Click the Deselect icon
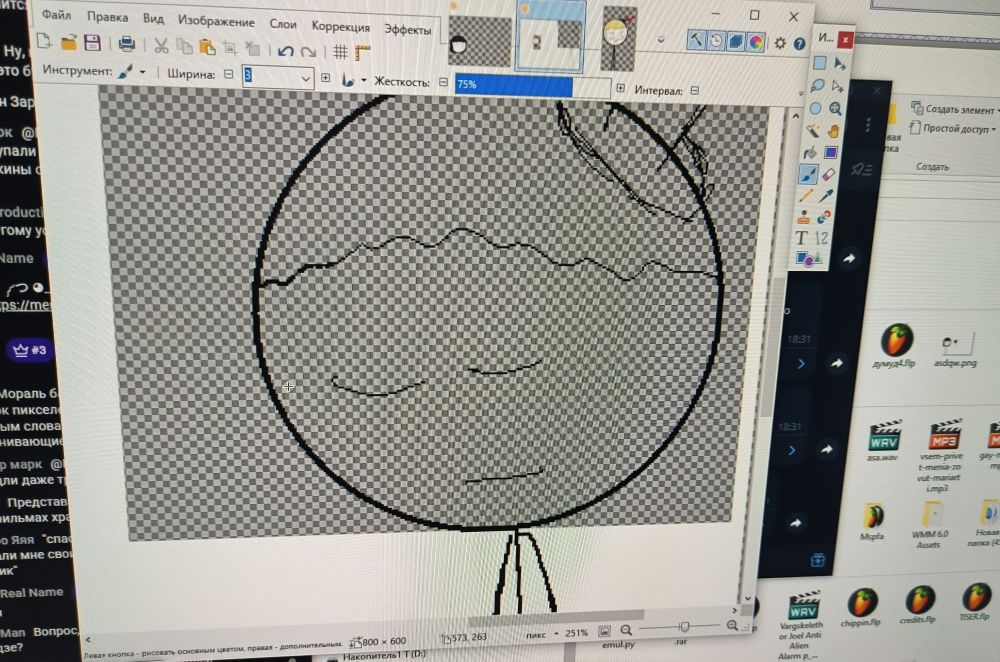 click(253, 48)
